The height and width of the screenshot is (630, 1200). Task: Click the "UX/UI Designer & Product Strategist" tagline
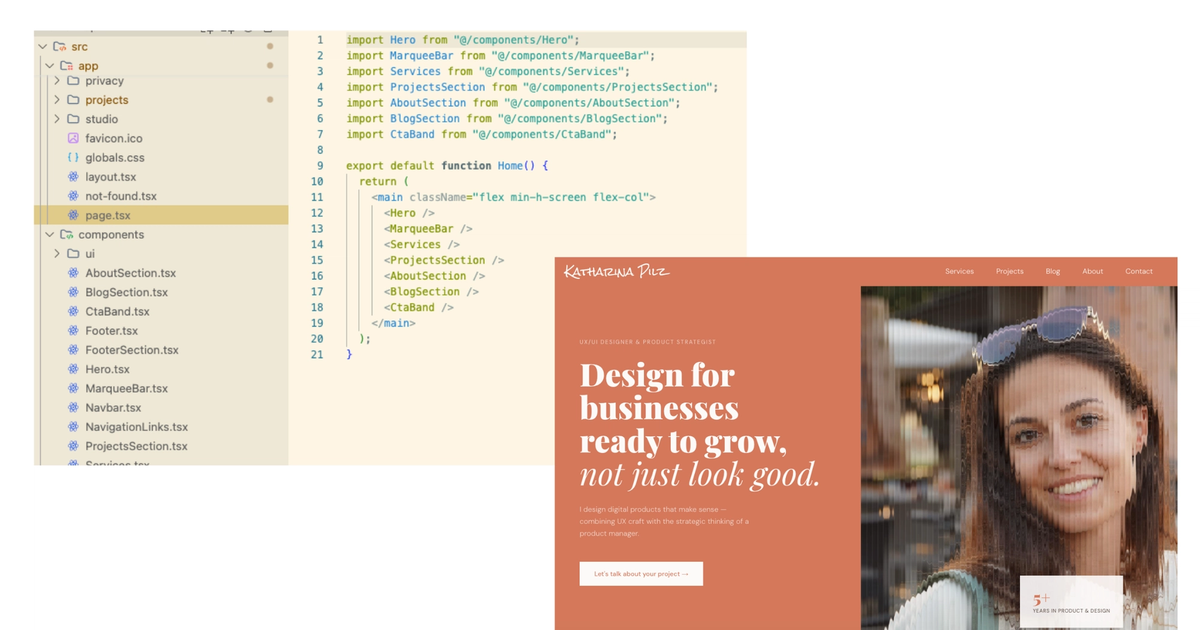648,342
